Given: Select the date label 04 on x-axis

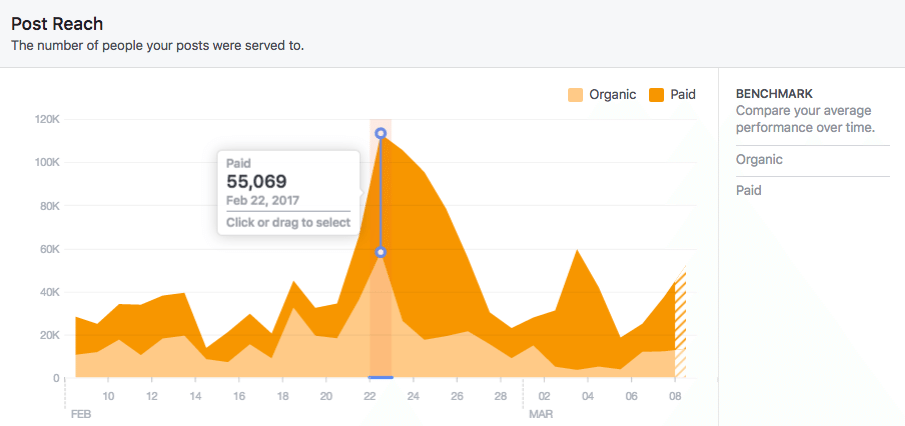Looking at the screenshot, I should tap(588, 396).
